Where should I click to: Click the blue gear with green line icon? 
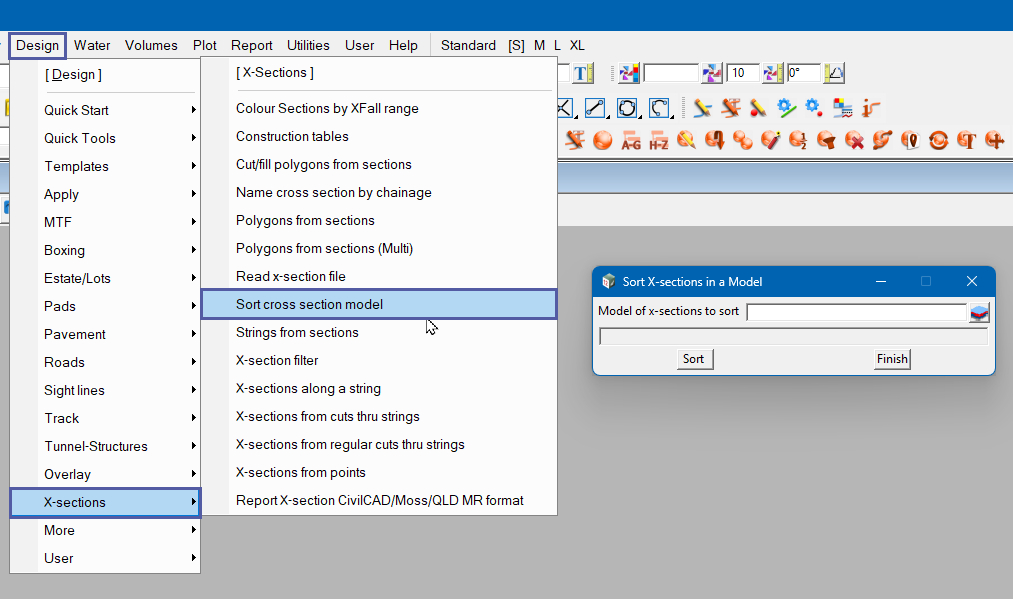[x=786, y=107]
